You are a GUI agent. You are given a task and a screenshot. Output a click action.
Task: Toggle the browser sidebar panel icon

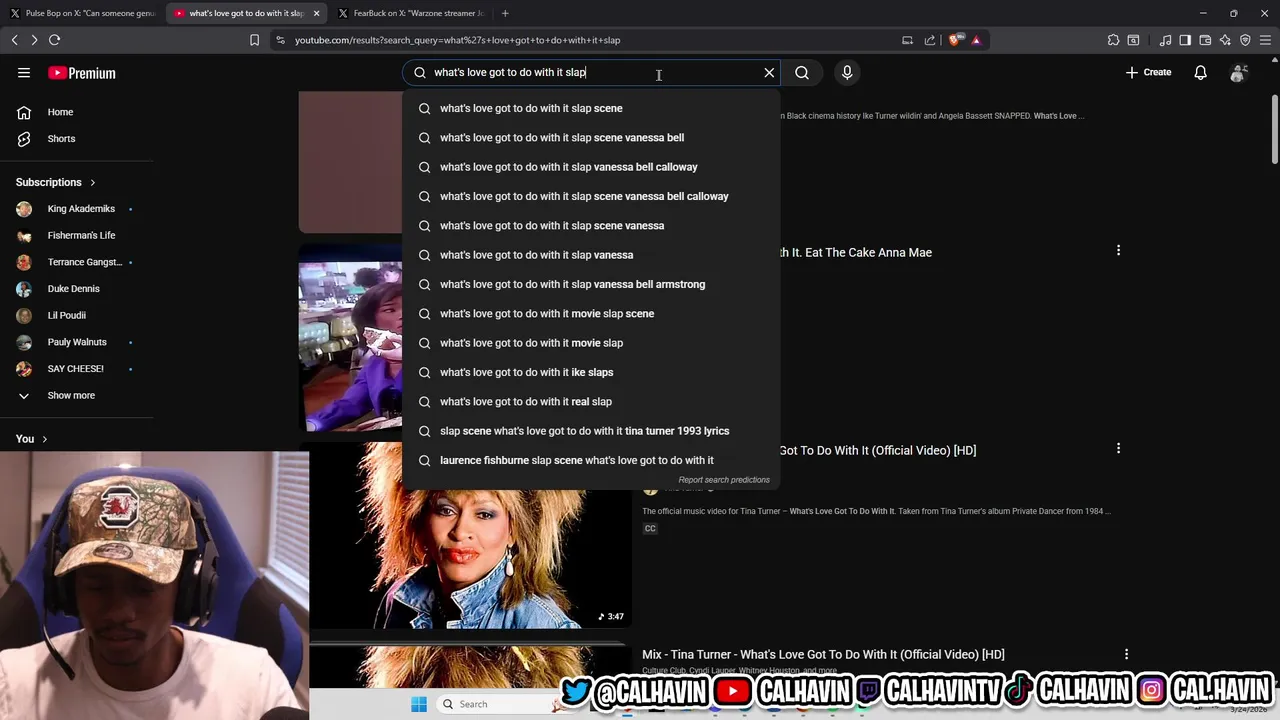[1185, 40]
